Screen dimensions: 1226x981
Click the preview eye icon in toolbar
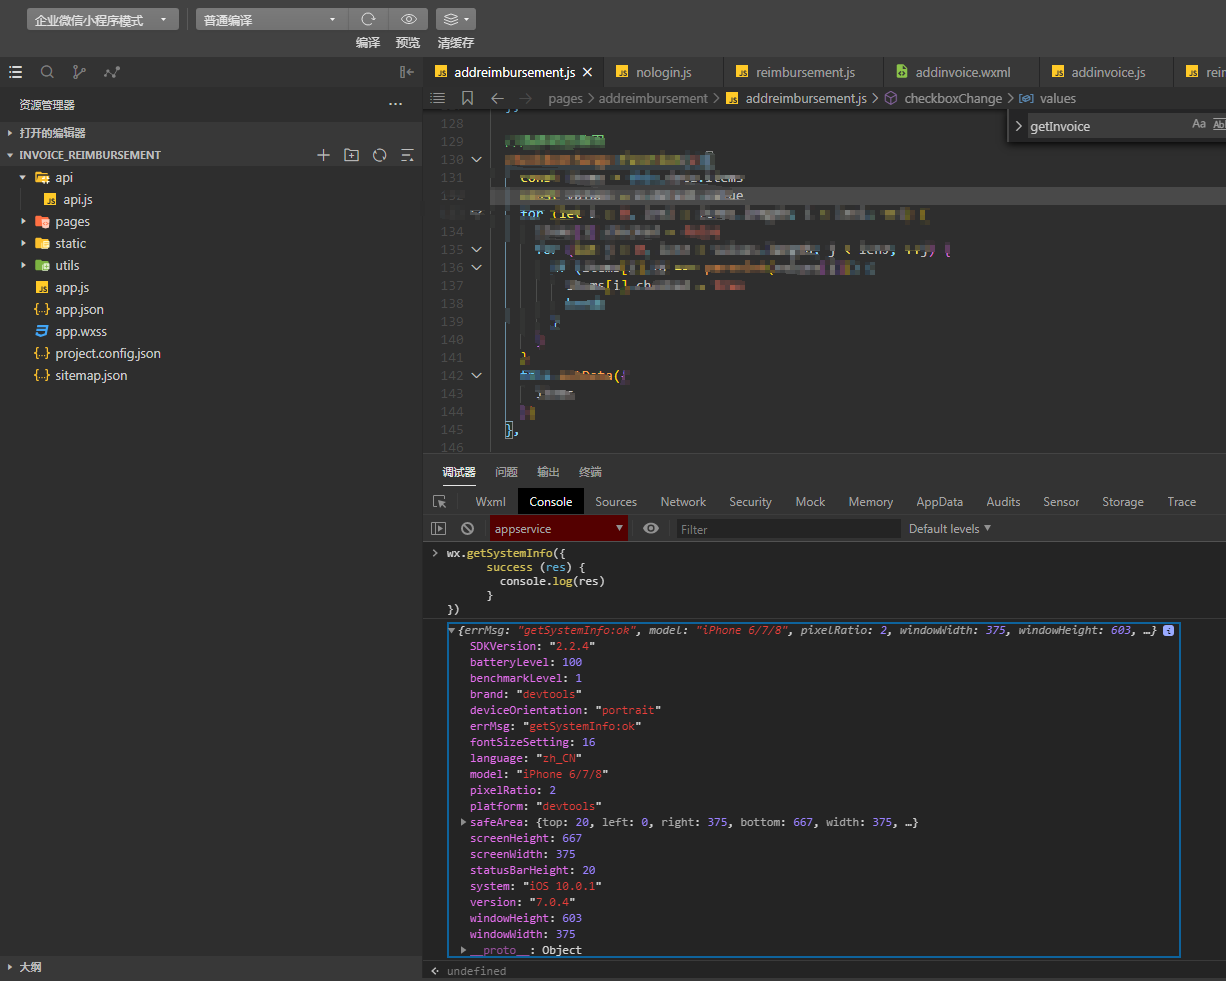tap(408, 19)
